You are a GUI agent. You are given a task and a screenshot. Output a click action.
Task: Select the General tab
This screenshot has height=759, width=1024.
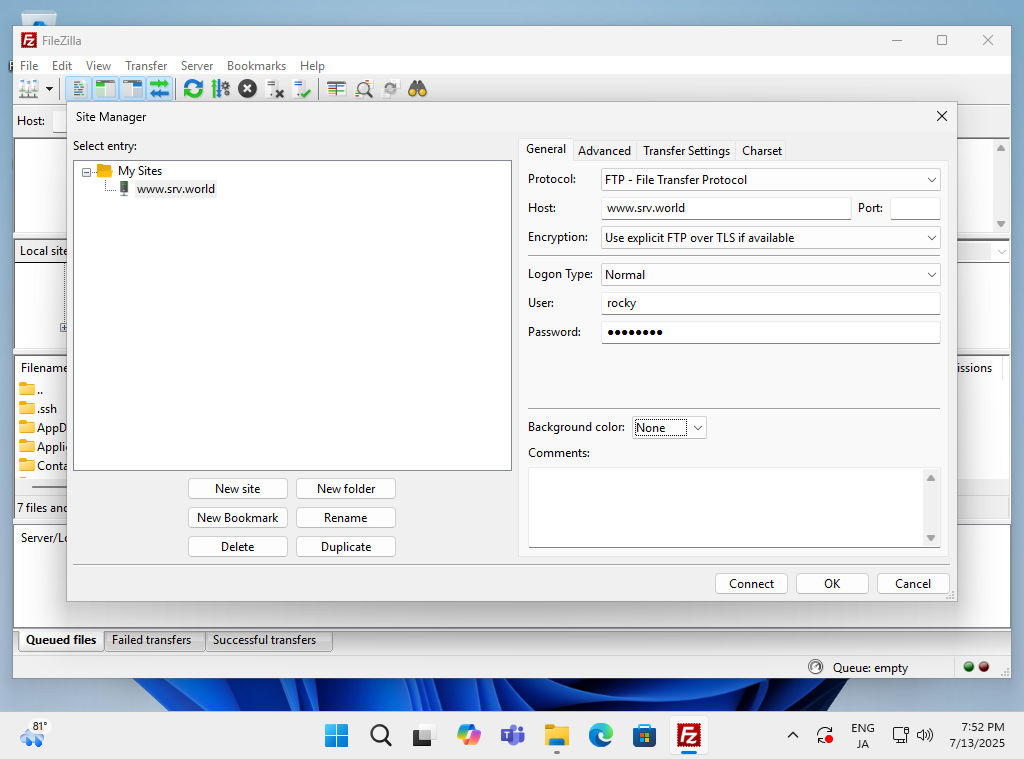point(546,150)
